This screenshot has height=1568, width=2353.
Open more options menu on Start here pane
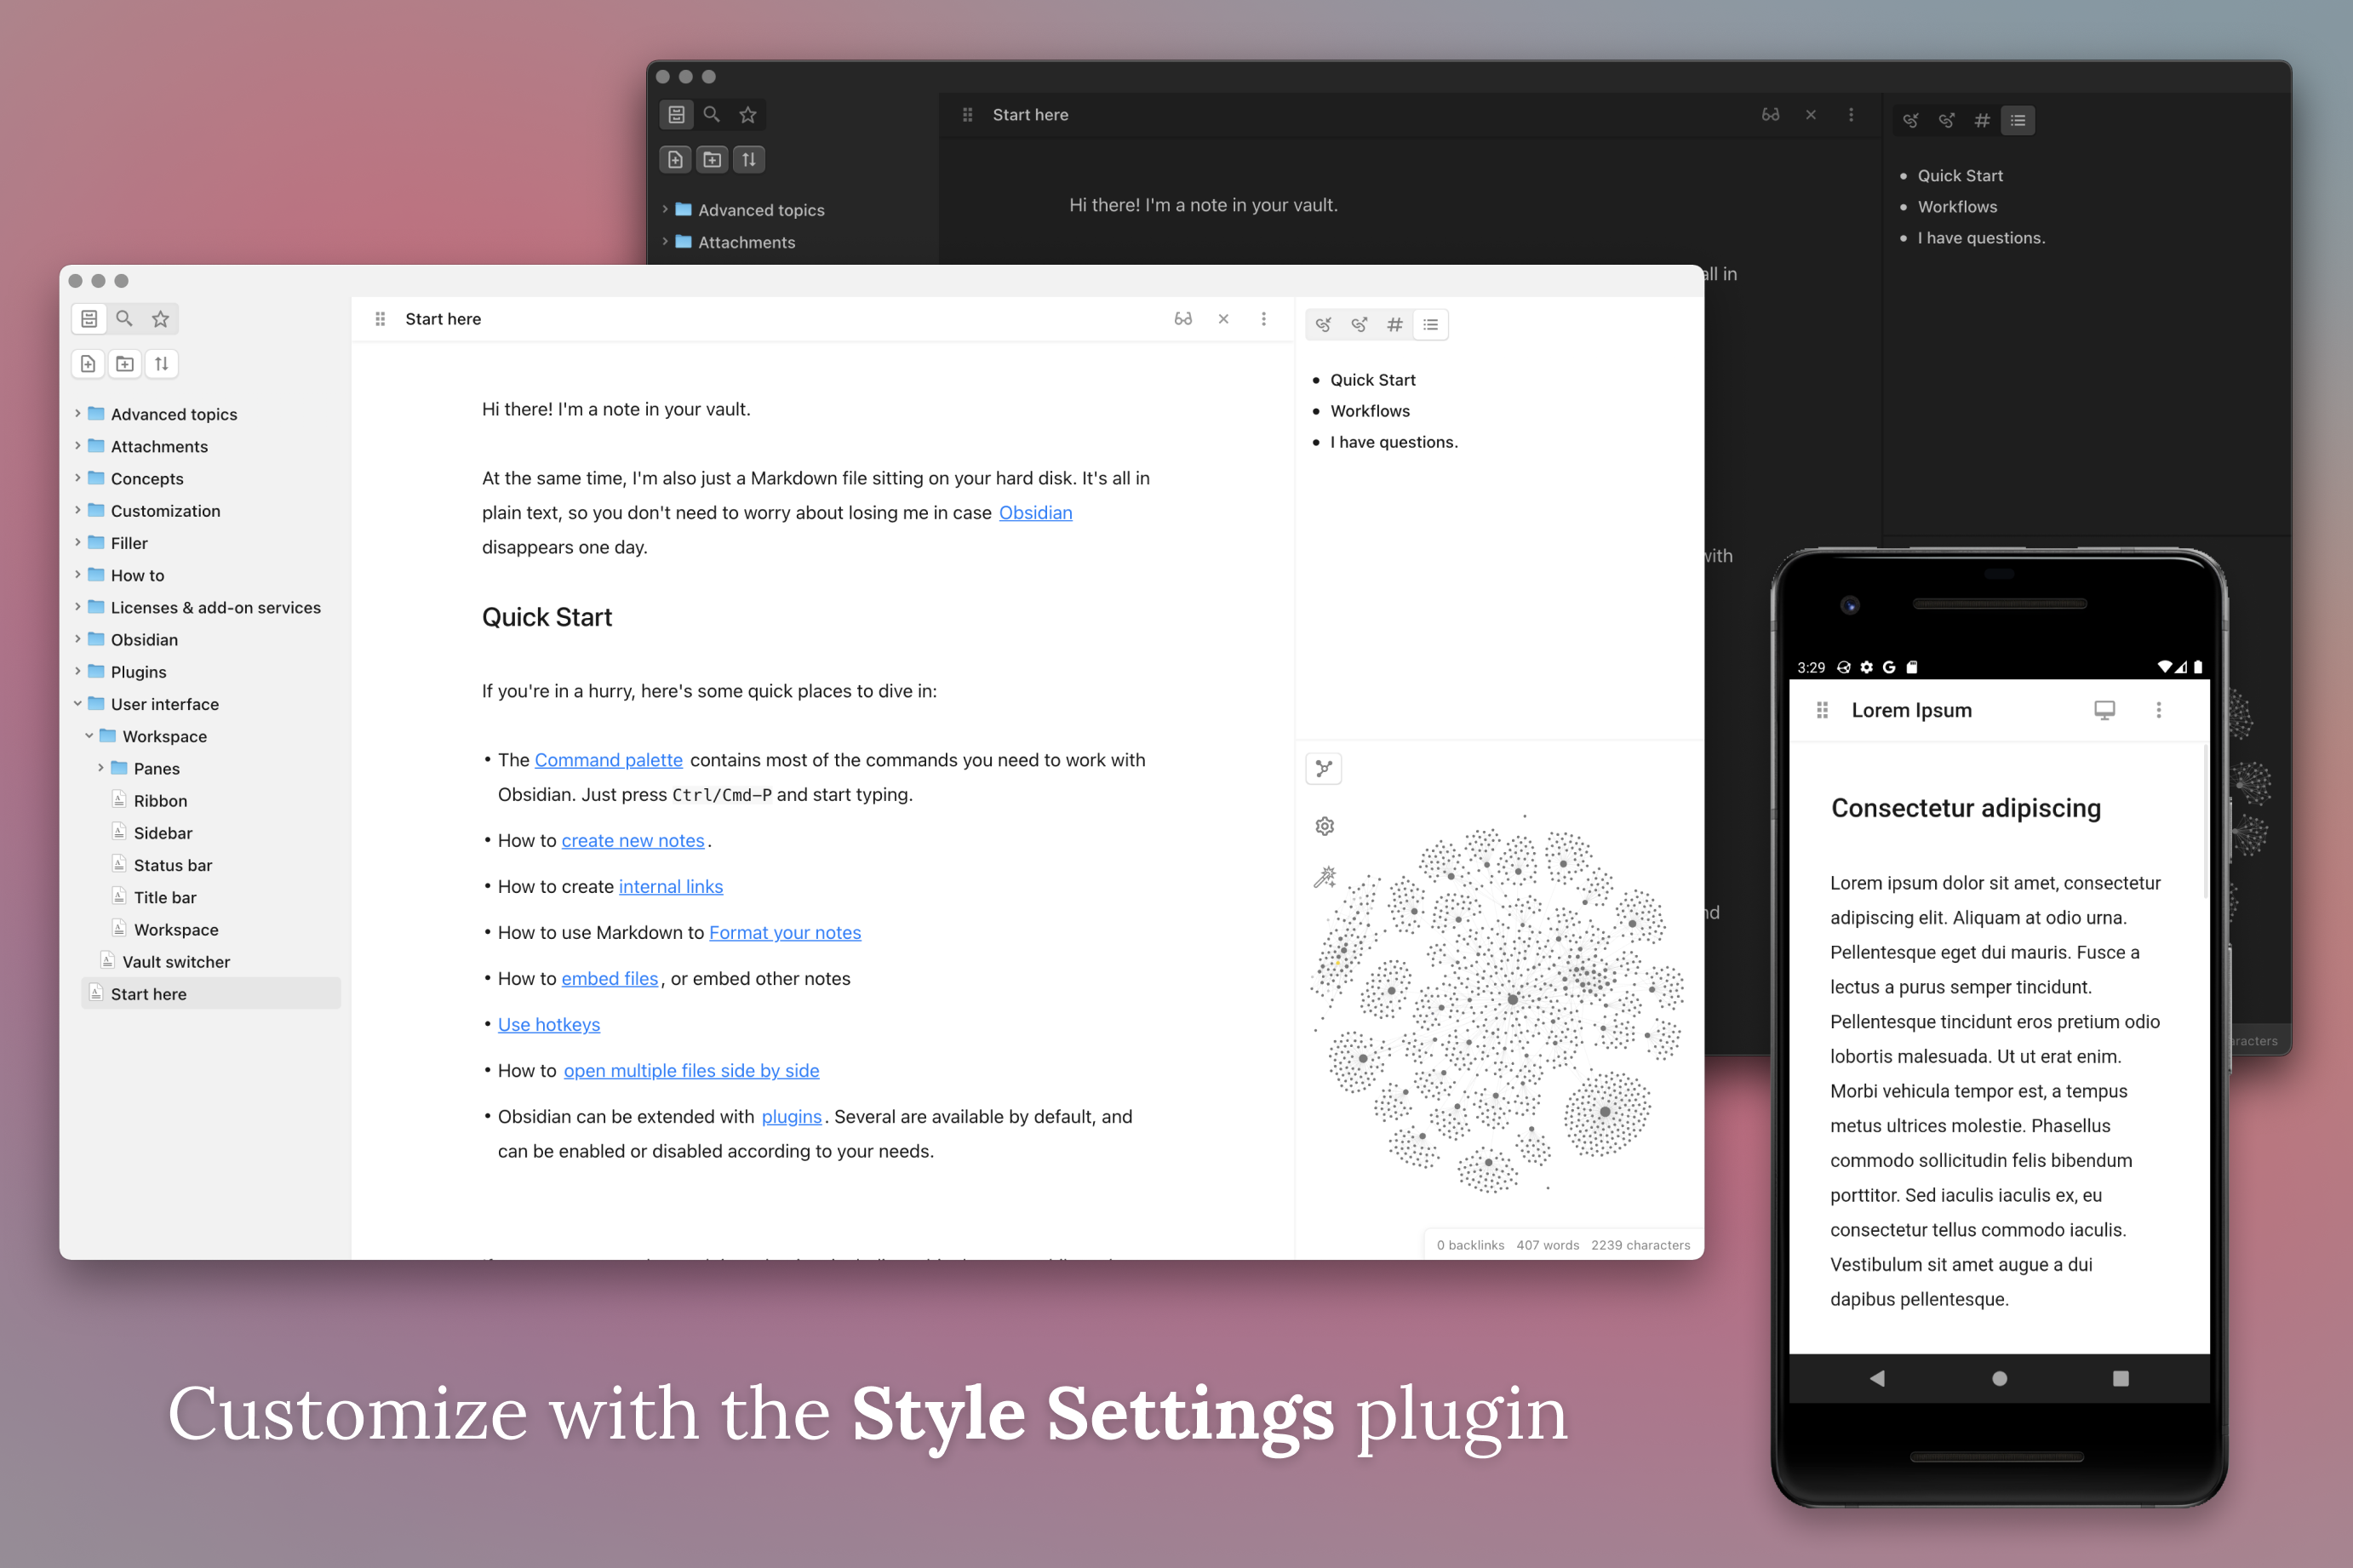pyautogui.click(x=1264, y=319)
